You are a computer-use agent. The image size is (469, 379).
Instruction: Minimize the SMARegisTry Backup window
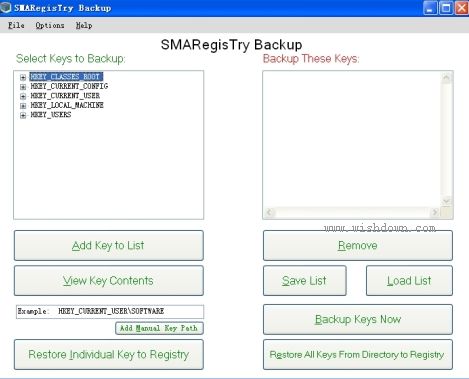[x=430, y=8]
